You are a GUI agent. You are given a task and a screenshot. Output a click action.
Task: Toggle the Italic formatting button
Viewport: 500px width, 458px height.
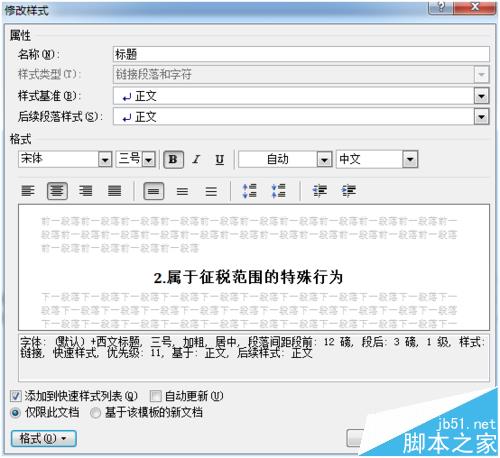196,159
